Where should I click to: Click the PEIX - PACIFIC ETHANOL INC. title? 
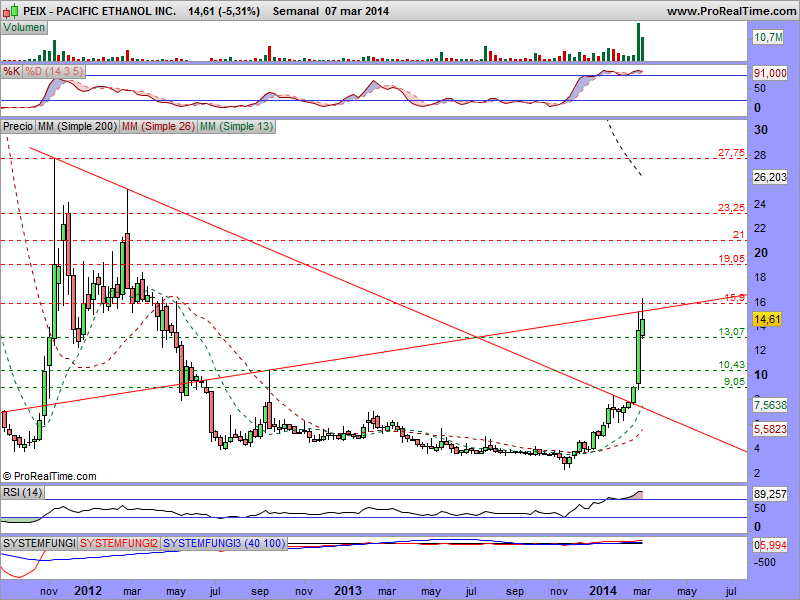100,11
